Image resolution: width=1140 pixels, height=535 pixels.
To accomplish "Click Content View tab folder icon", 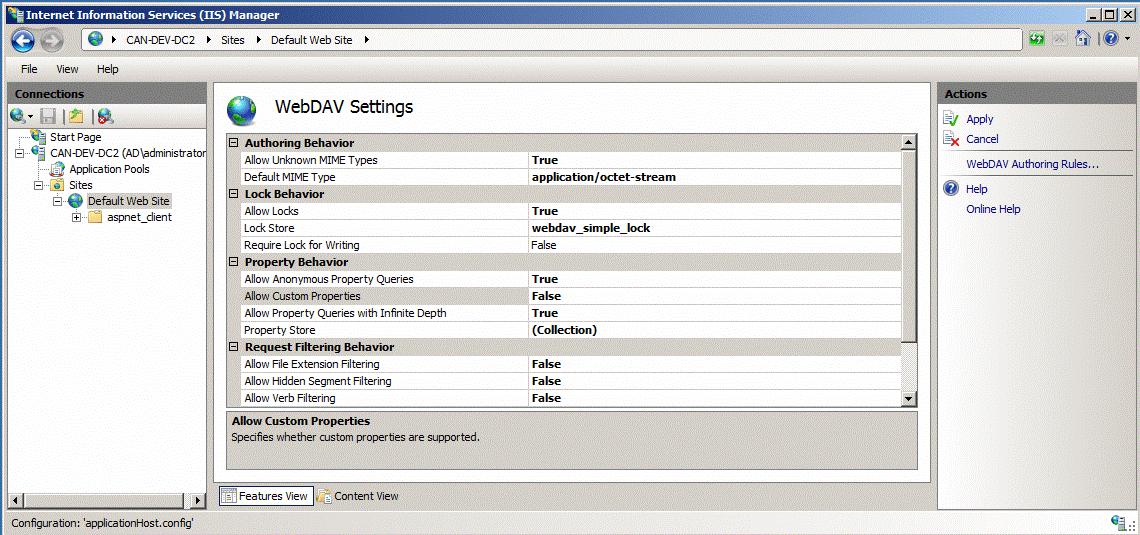I will click(x=324, y=496).
